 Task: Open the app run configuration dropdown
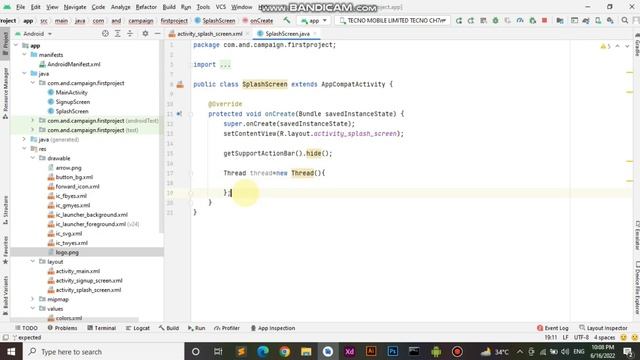click(314, 20)
